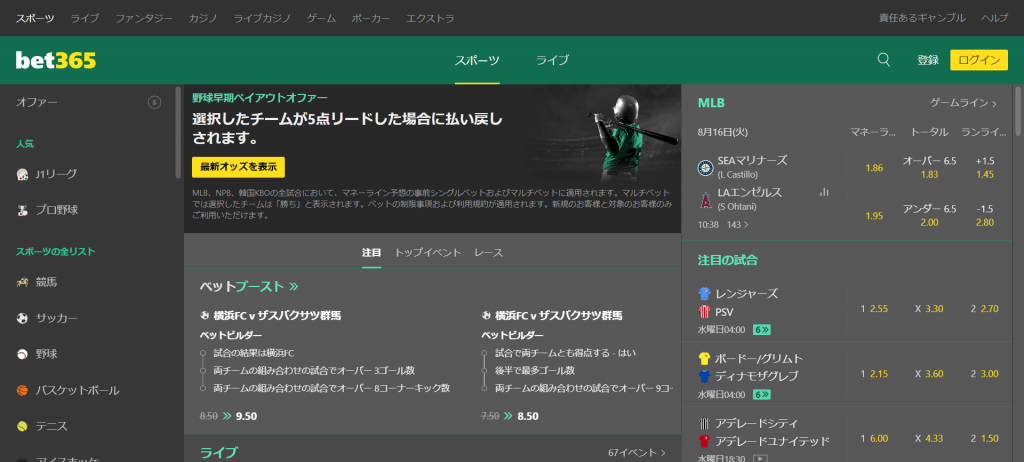This screenshot has height=462, width=1024.
Task: Select the 9.50 boosted odds
Action: pyautogui.click(x=246, y=416)
